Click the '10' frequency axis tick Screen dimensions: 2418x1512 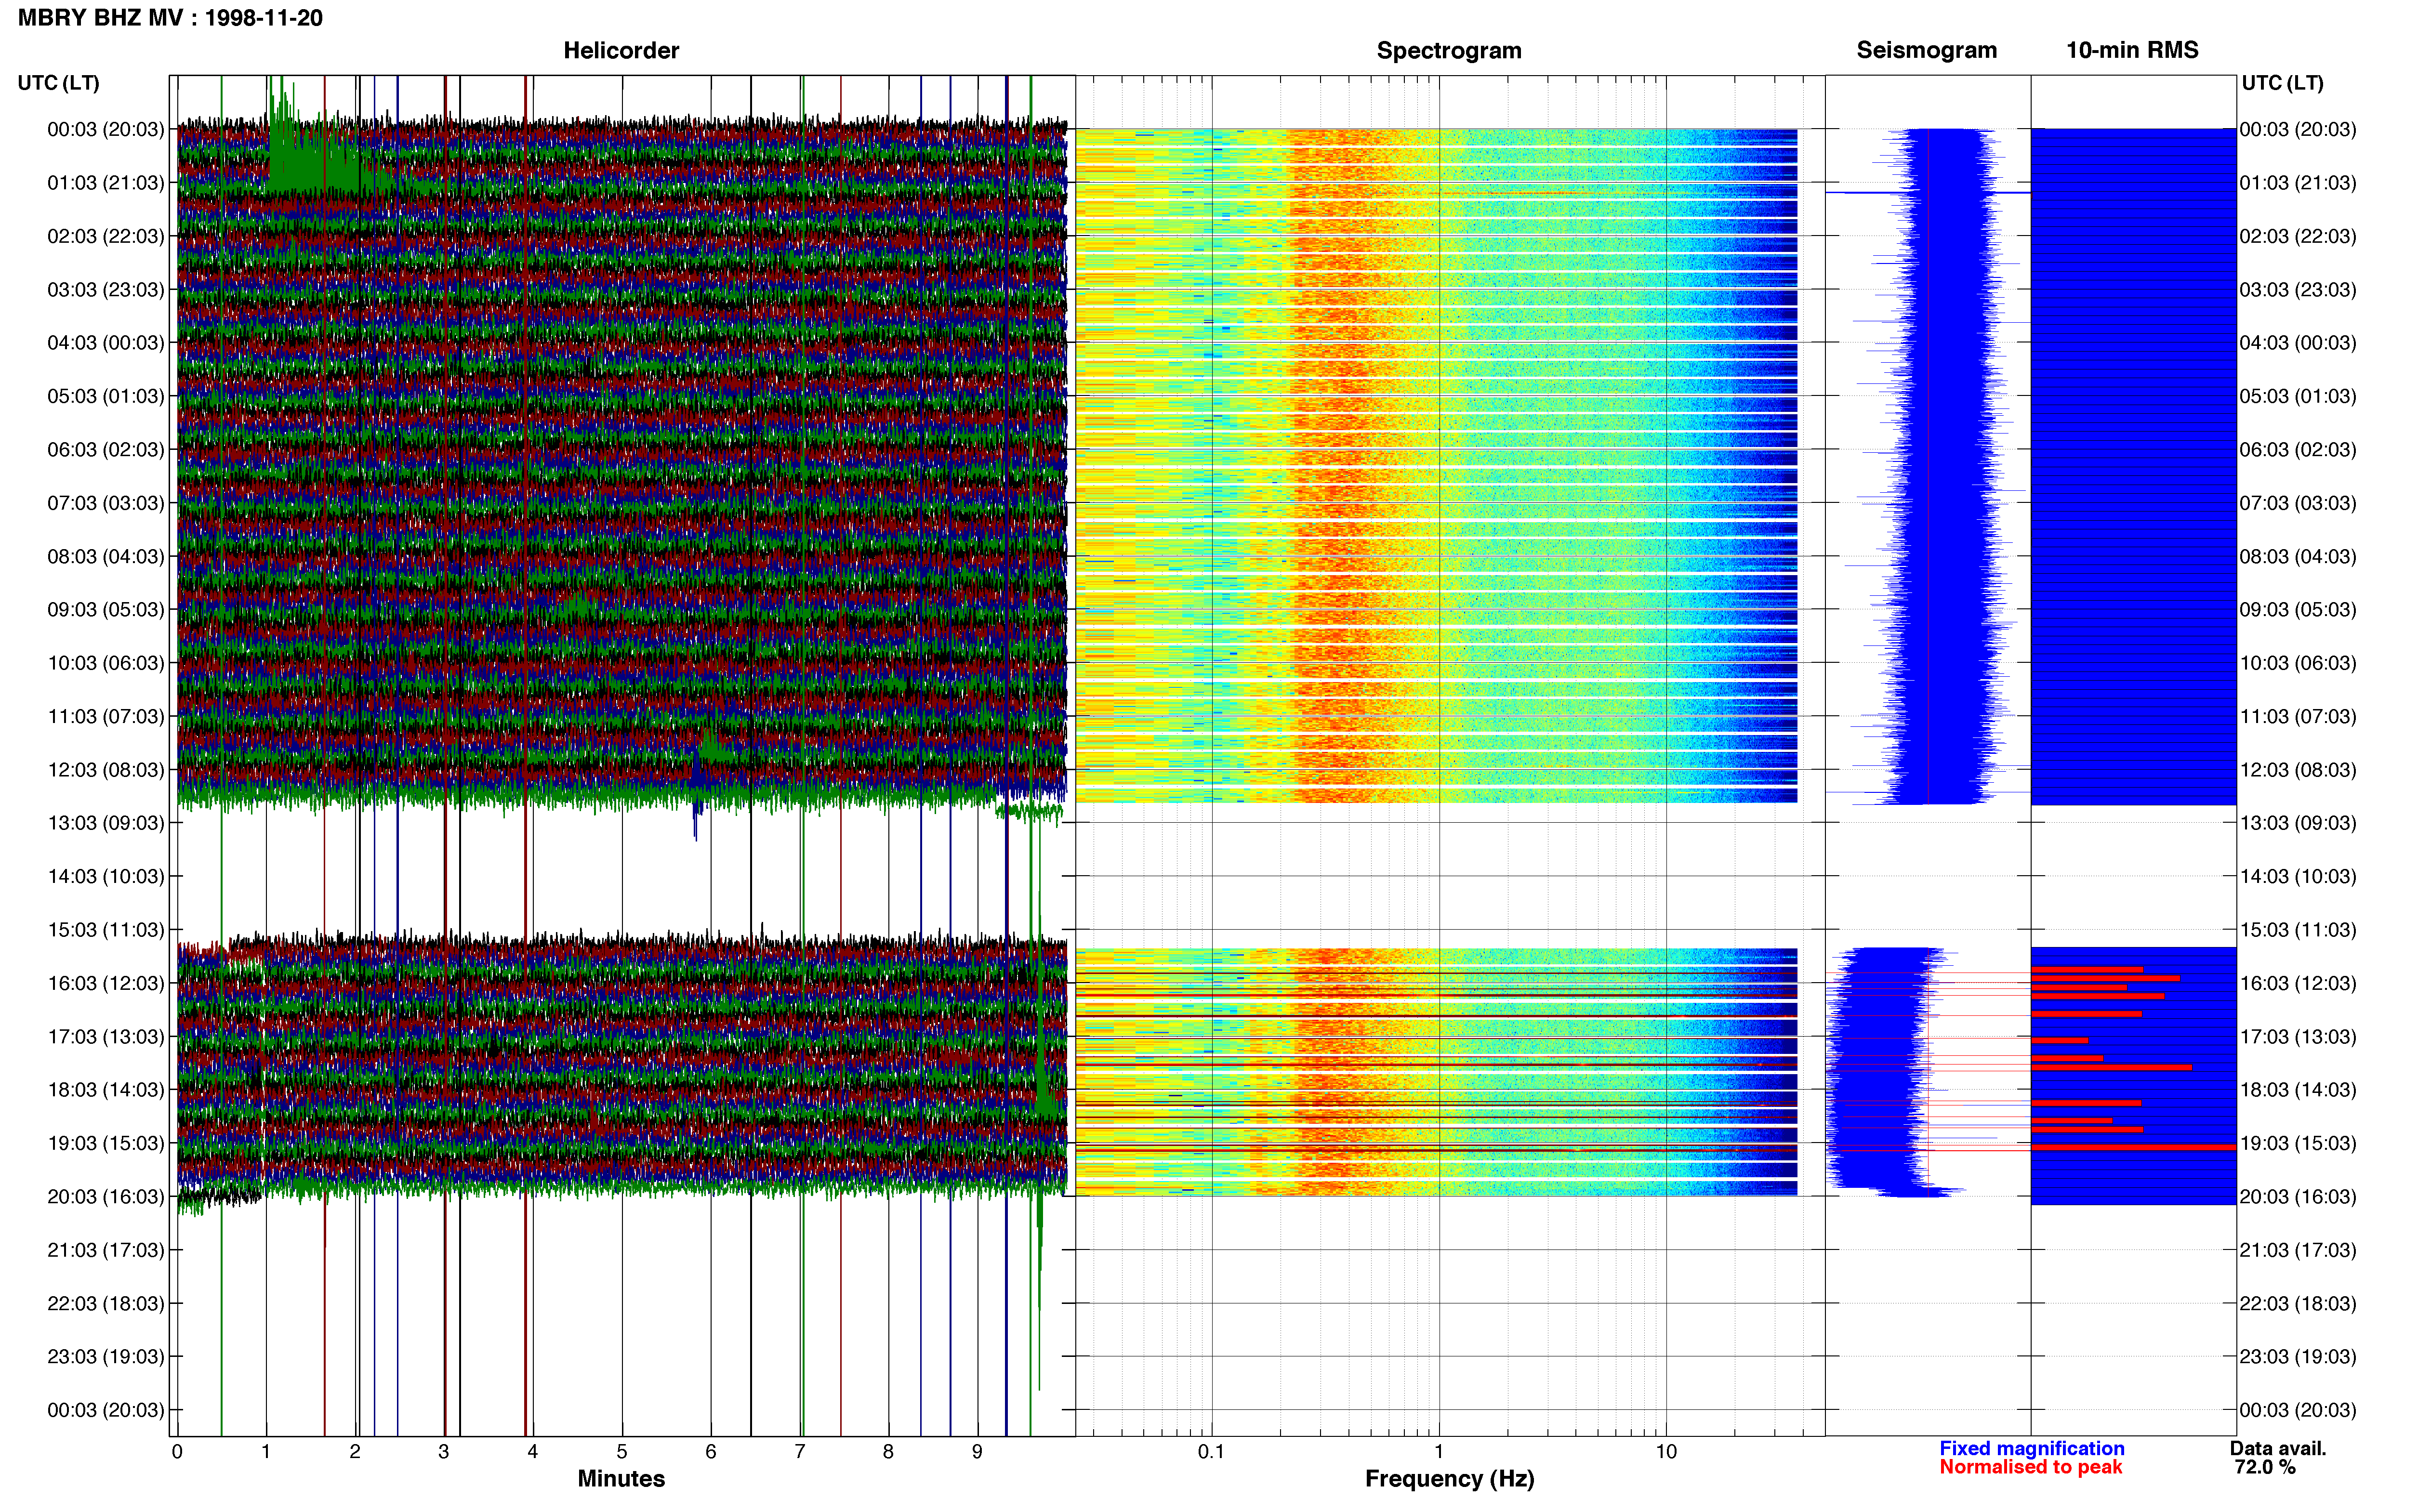(1666, 1452)
